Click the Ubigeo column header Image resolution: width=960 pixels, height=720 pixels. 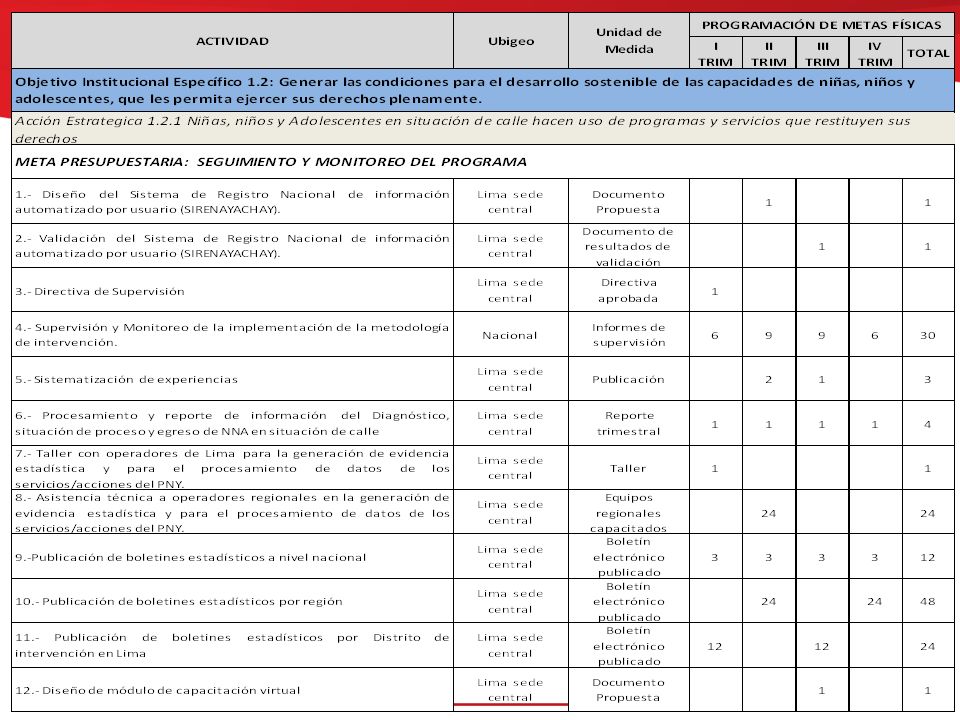tap(511, 41)
